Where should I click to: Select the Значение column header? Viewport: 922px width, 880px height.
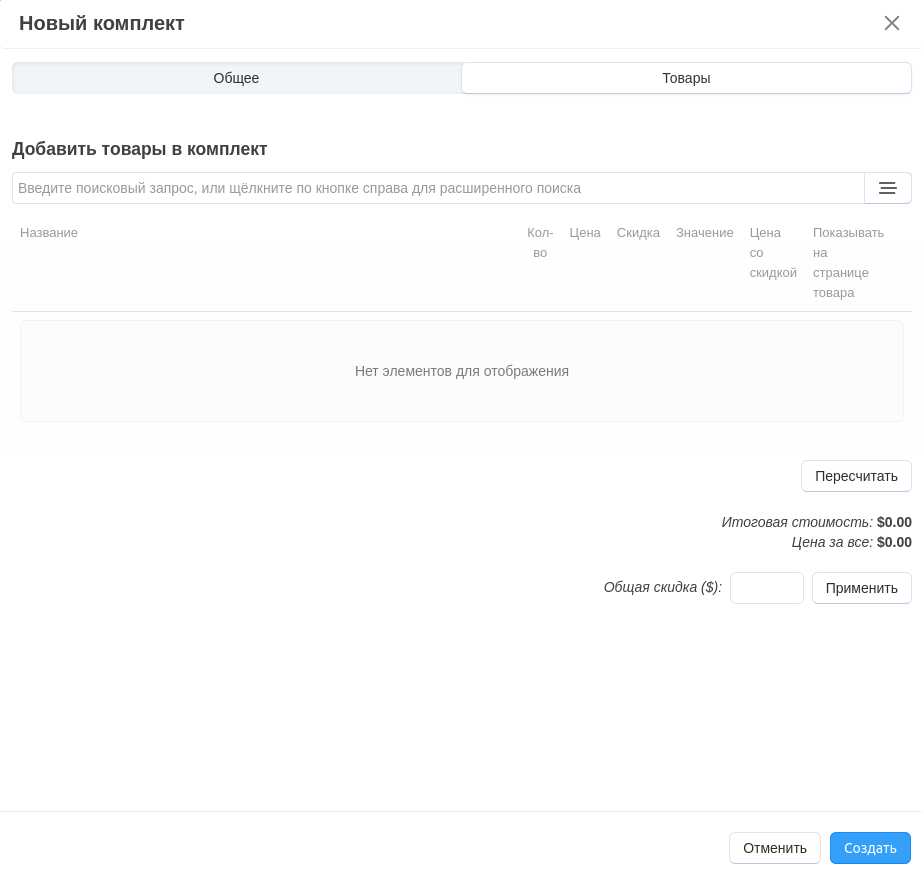click(704, 233)
